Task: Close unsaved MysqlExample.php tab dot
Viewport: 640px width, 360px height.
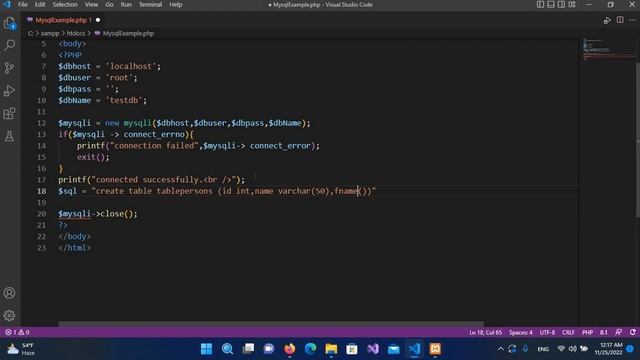Action: (x=98, y=20)
